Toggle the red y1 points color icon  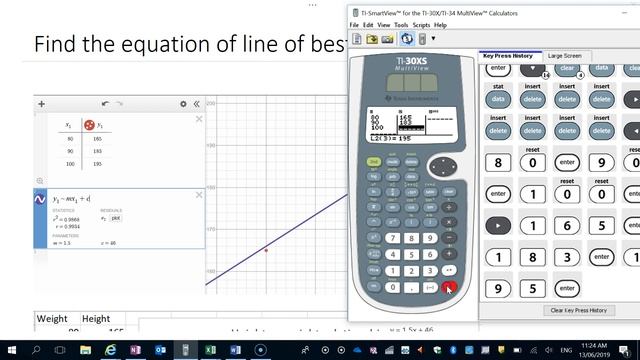89,125
